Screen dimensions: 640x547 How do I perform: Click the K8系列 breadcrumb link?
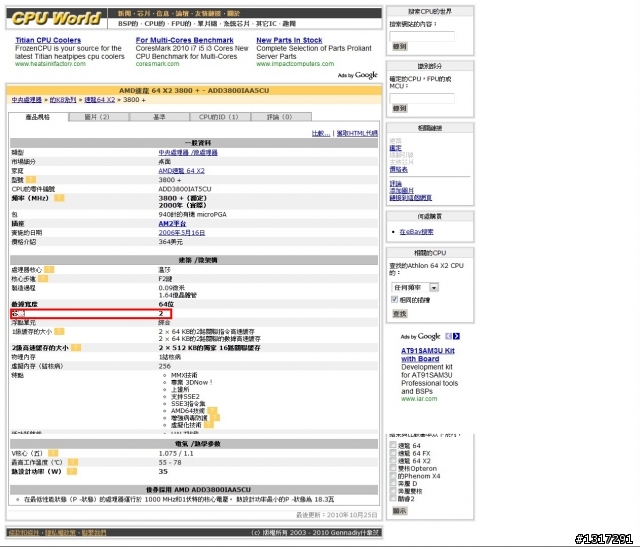click(63, 100)
